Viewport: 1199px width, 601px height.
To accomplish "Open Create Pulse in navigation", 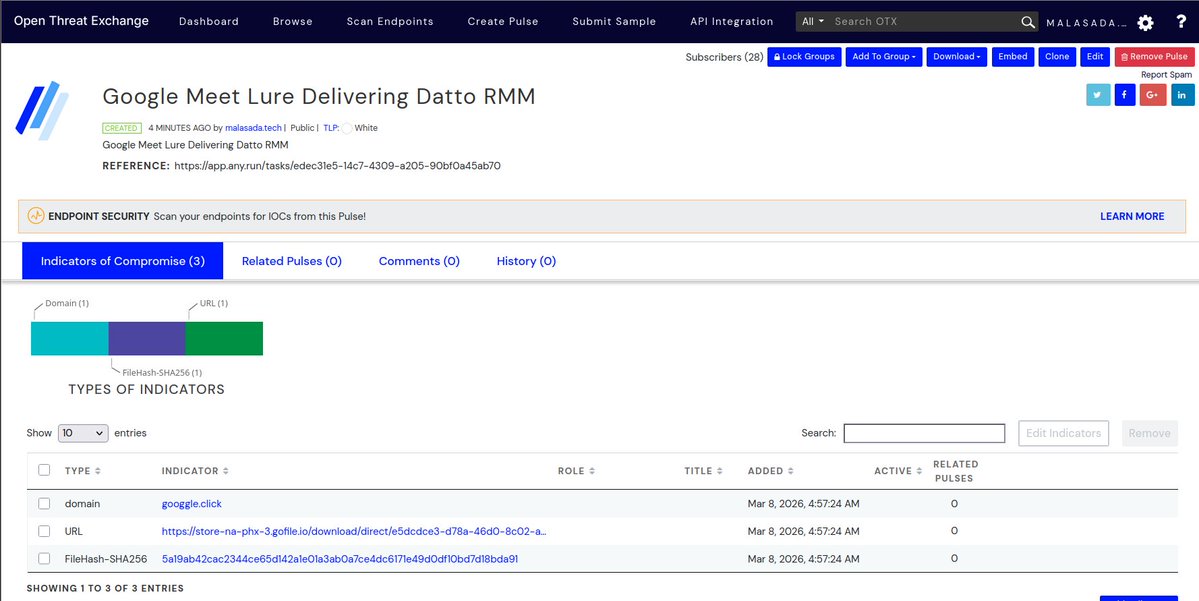I will point(503,21).
